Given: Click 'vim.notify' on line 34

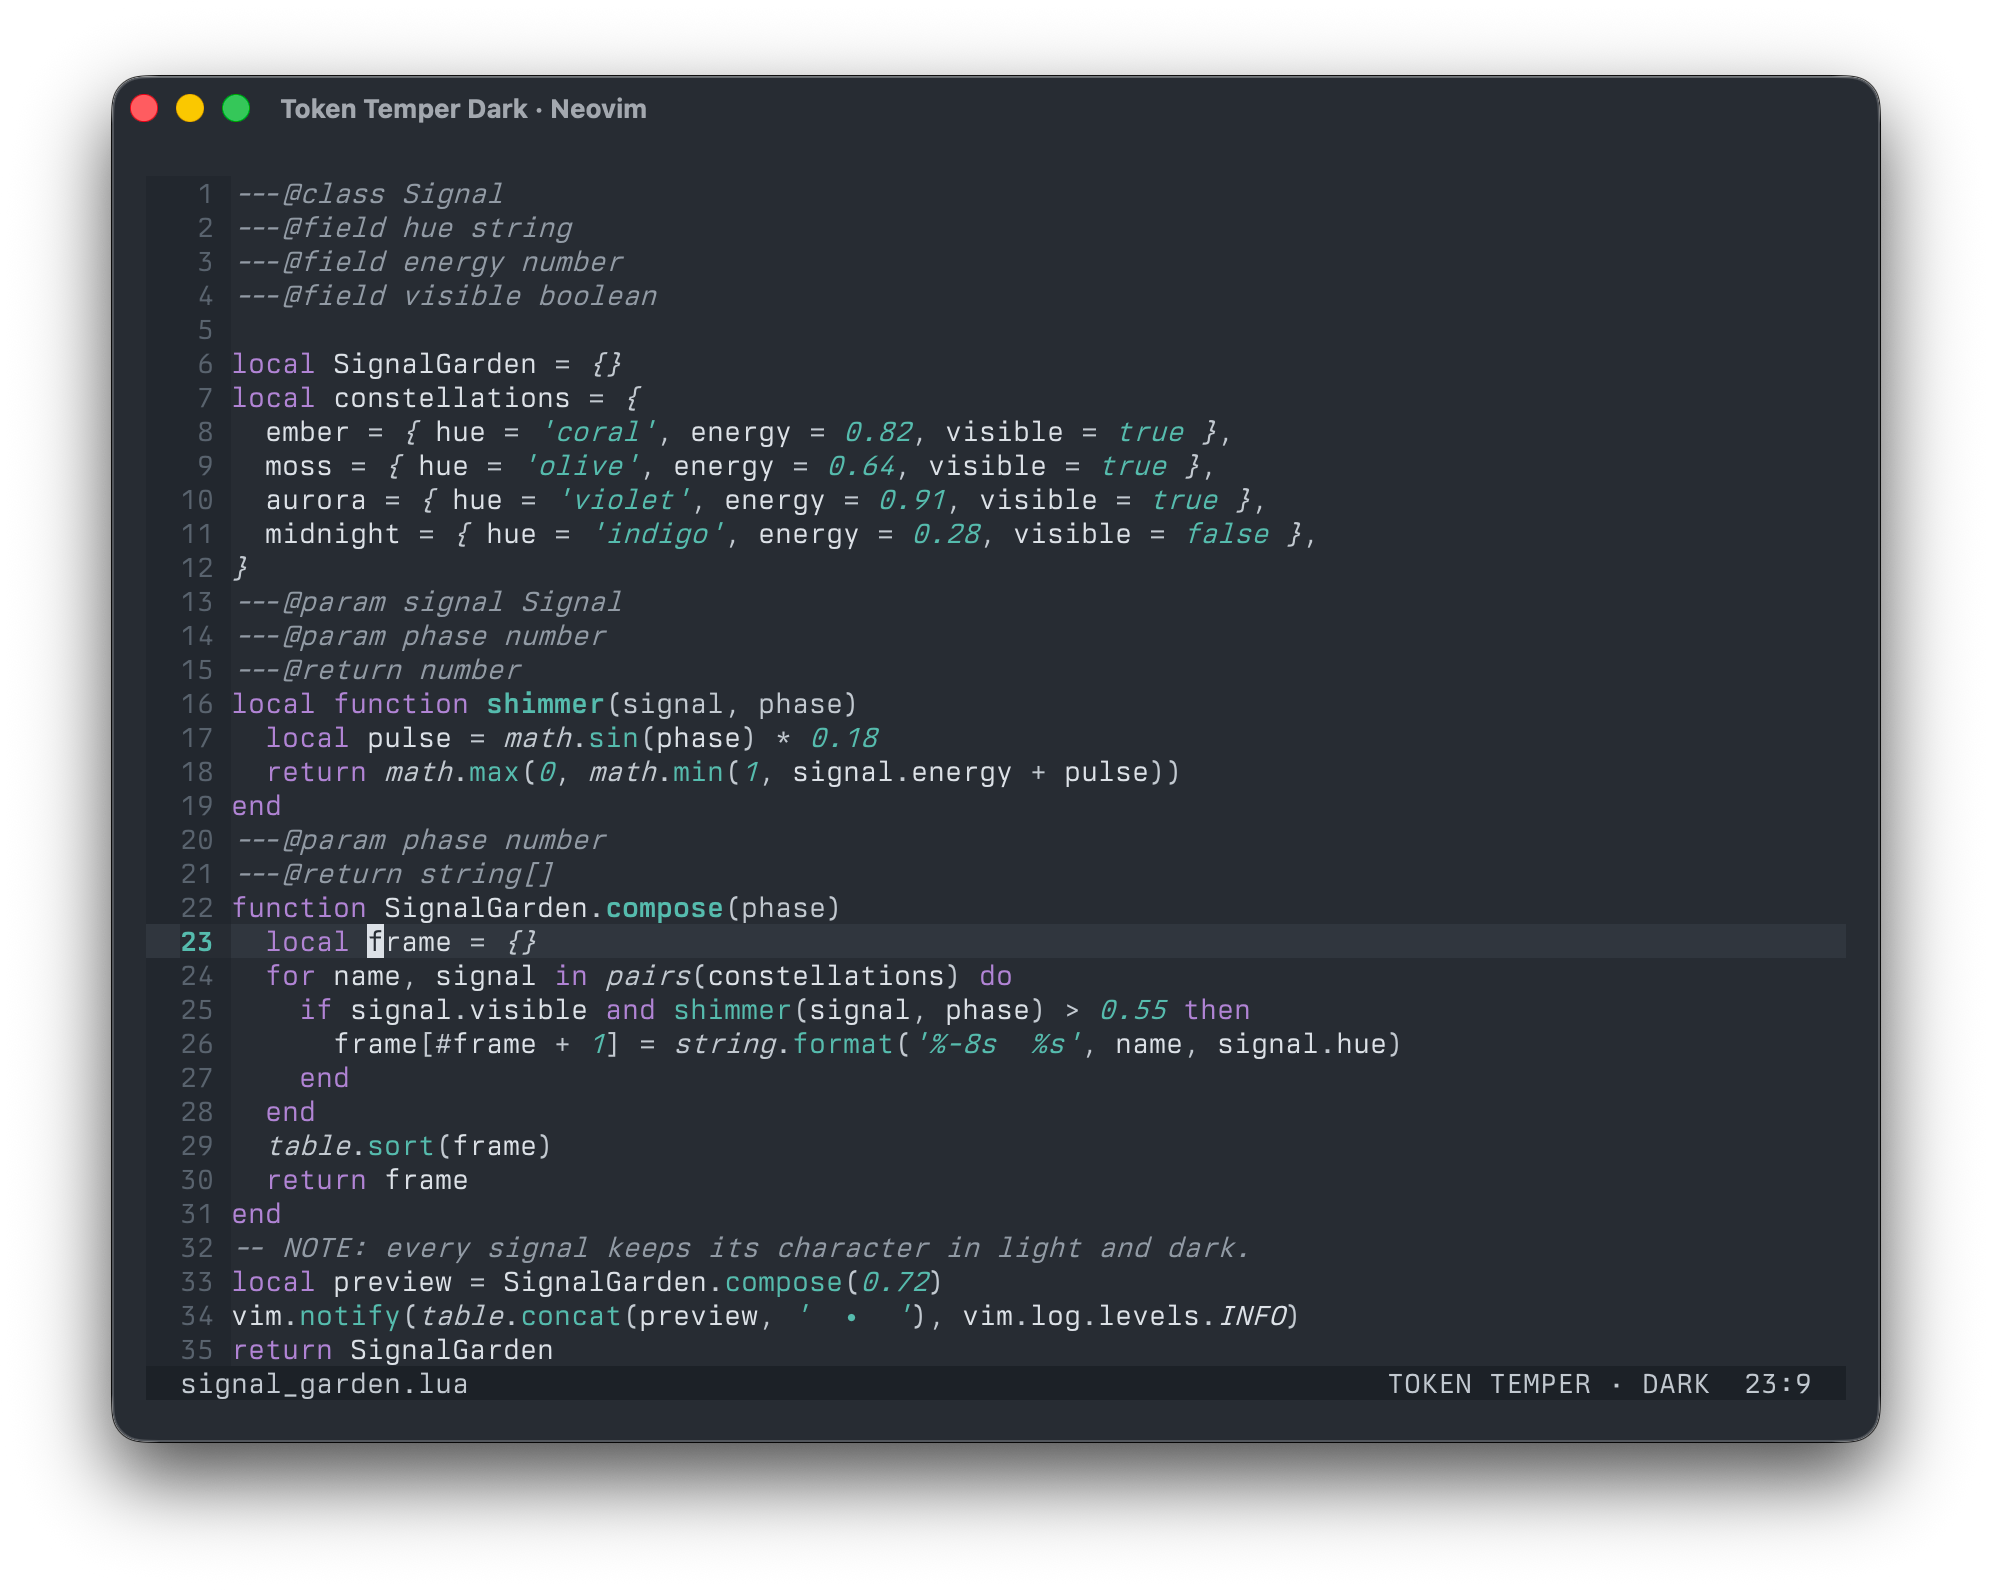Looking at the screenshot, I should pos(316,1316).
